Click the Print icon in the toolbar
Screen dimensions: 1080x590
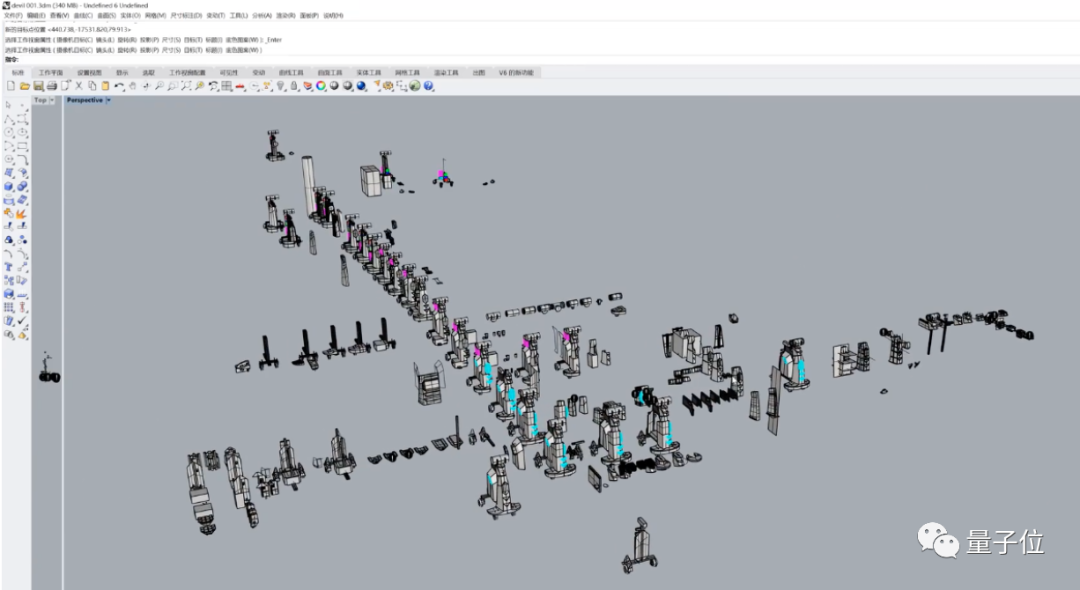52,86
